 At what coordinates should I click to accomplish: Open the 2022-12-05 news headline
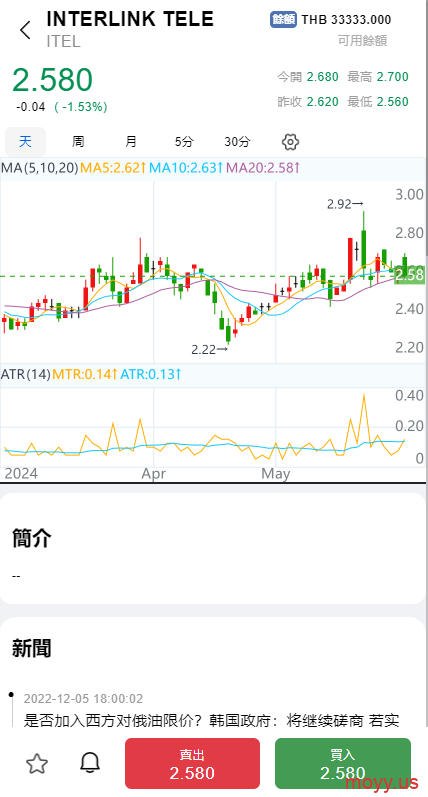[211, 720]
